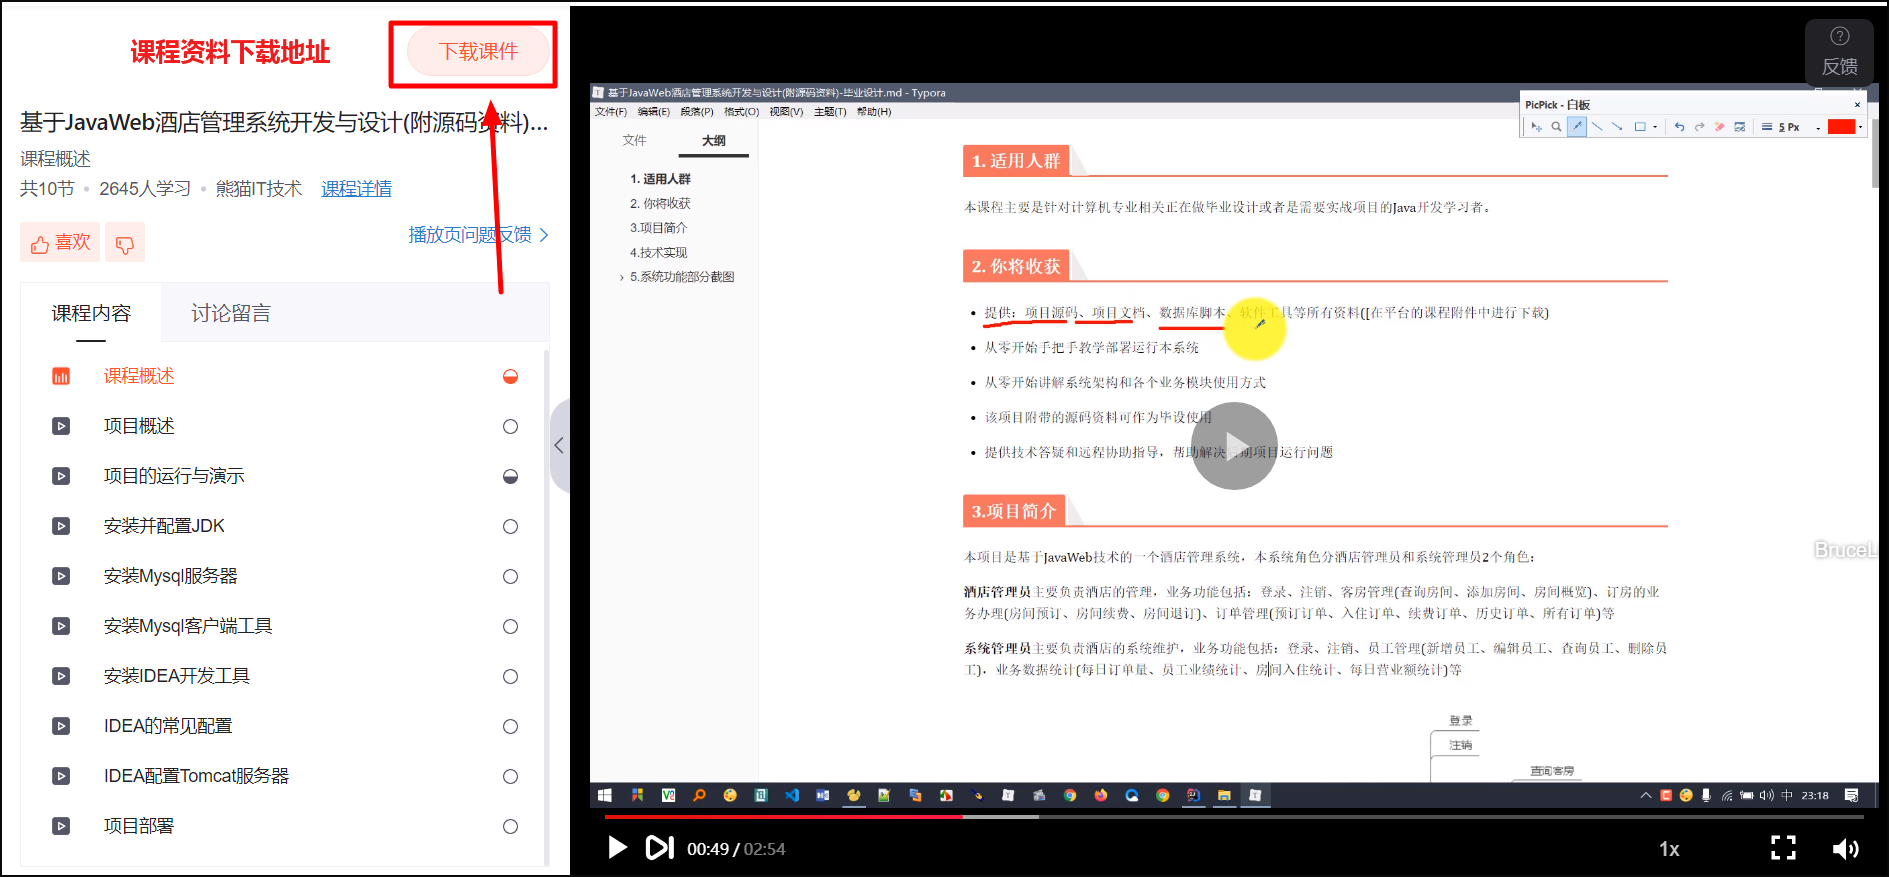Image resolution: width=1889 pixels, height=877 pixels.
Task: Enter fullscreen video mode
Action: tap(1783, 848)
